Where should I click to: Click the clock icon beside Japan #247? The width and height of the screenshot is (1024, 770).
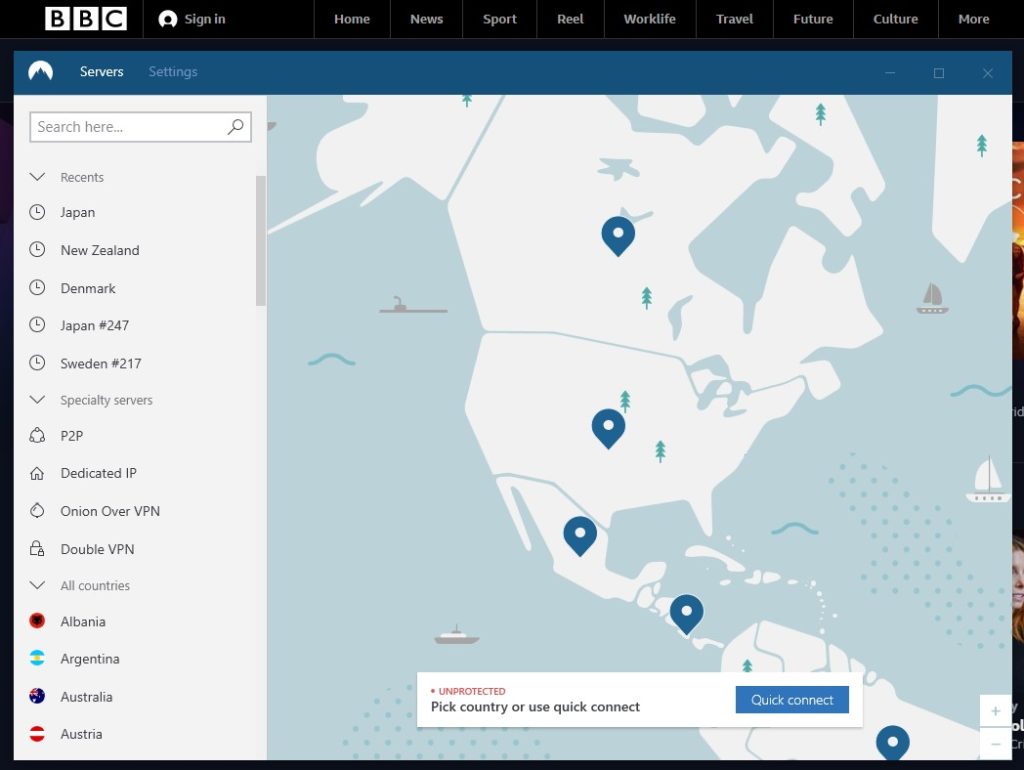[37, 325]
